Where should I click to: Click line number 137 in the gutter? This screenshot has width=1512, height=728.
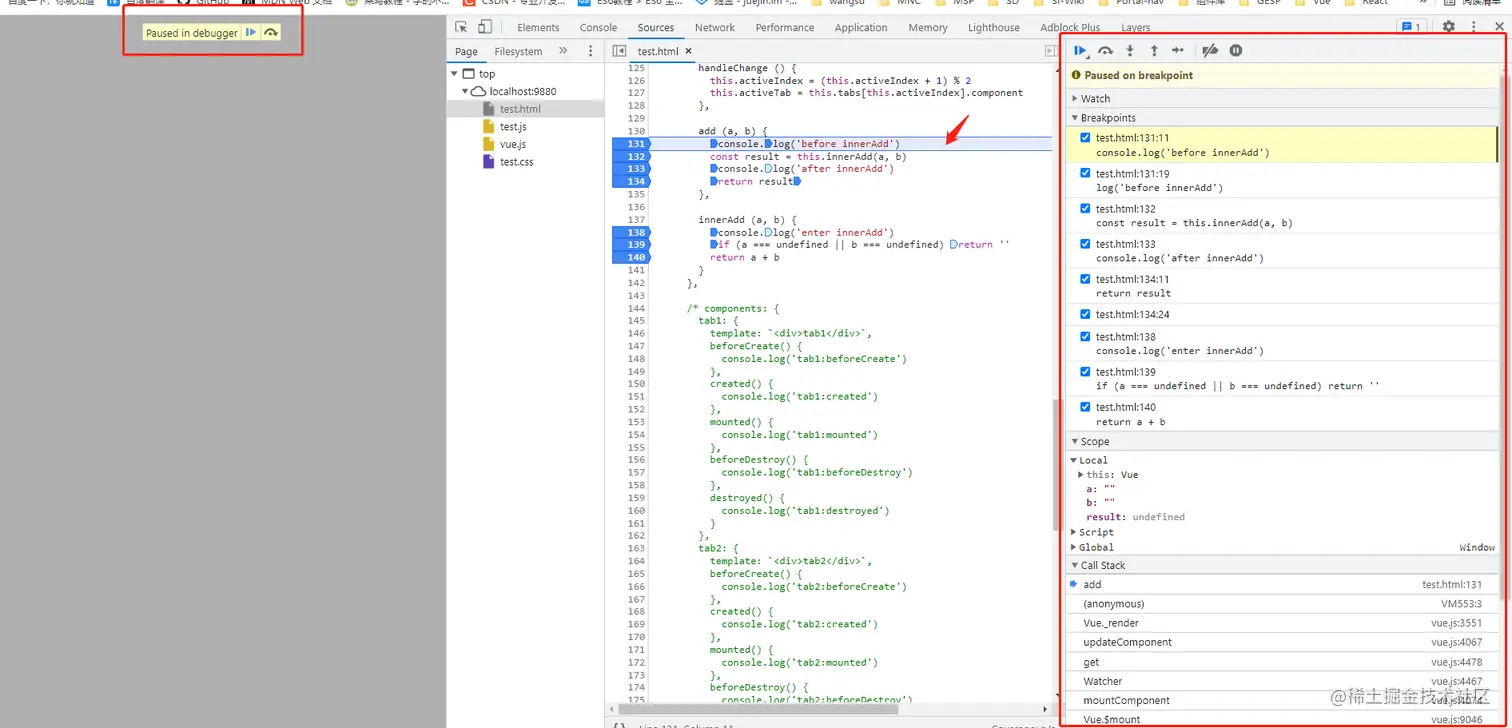coord(636,220)
